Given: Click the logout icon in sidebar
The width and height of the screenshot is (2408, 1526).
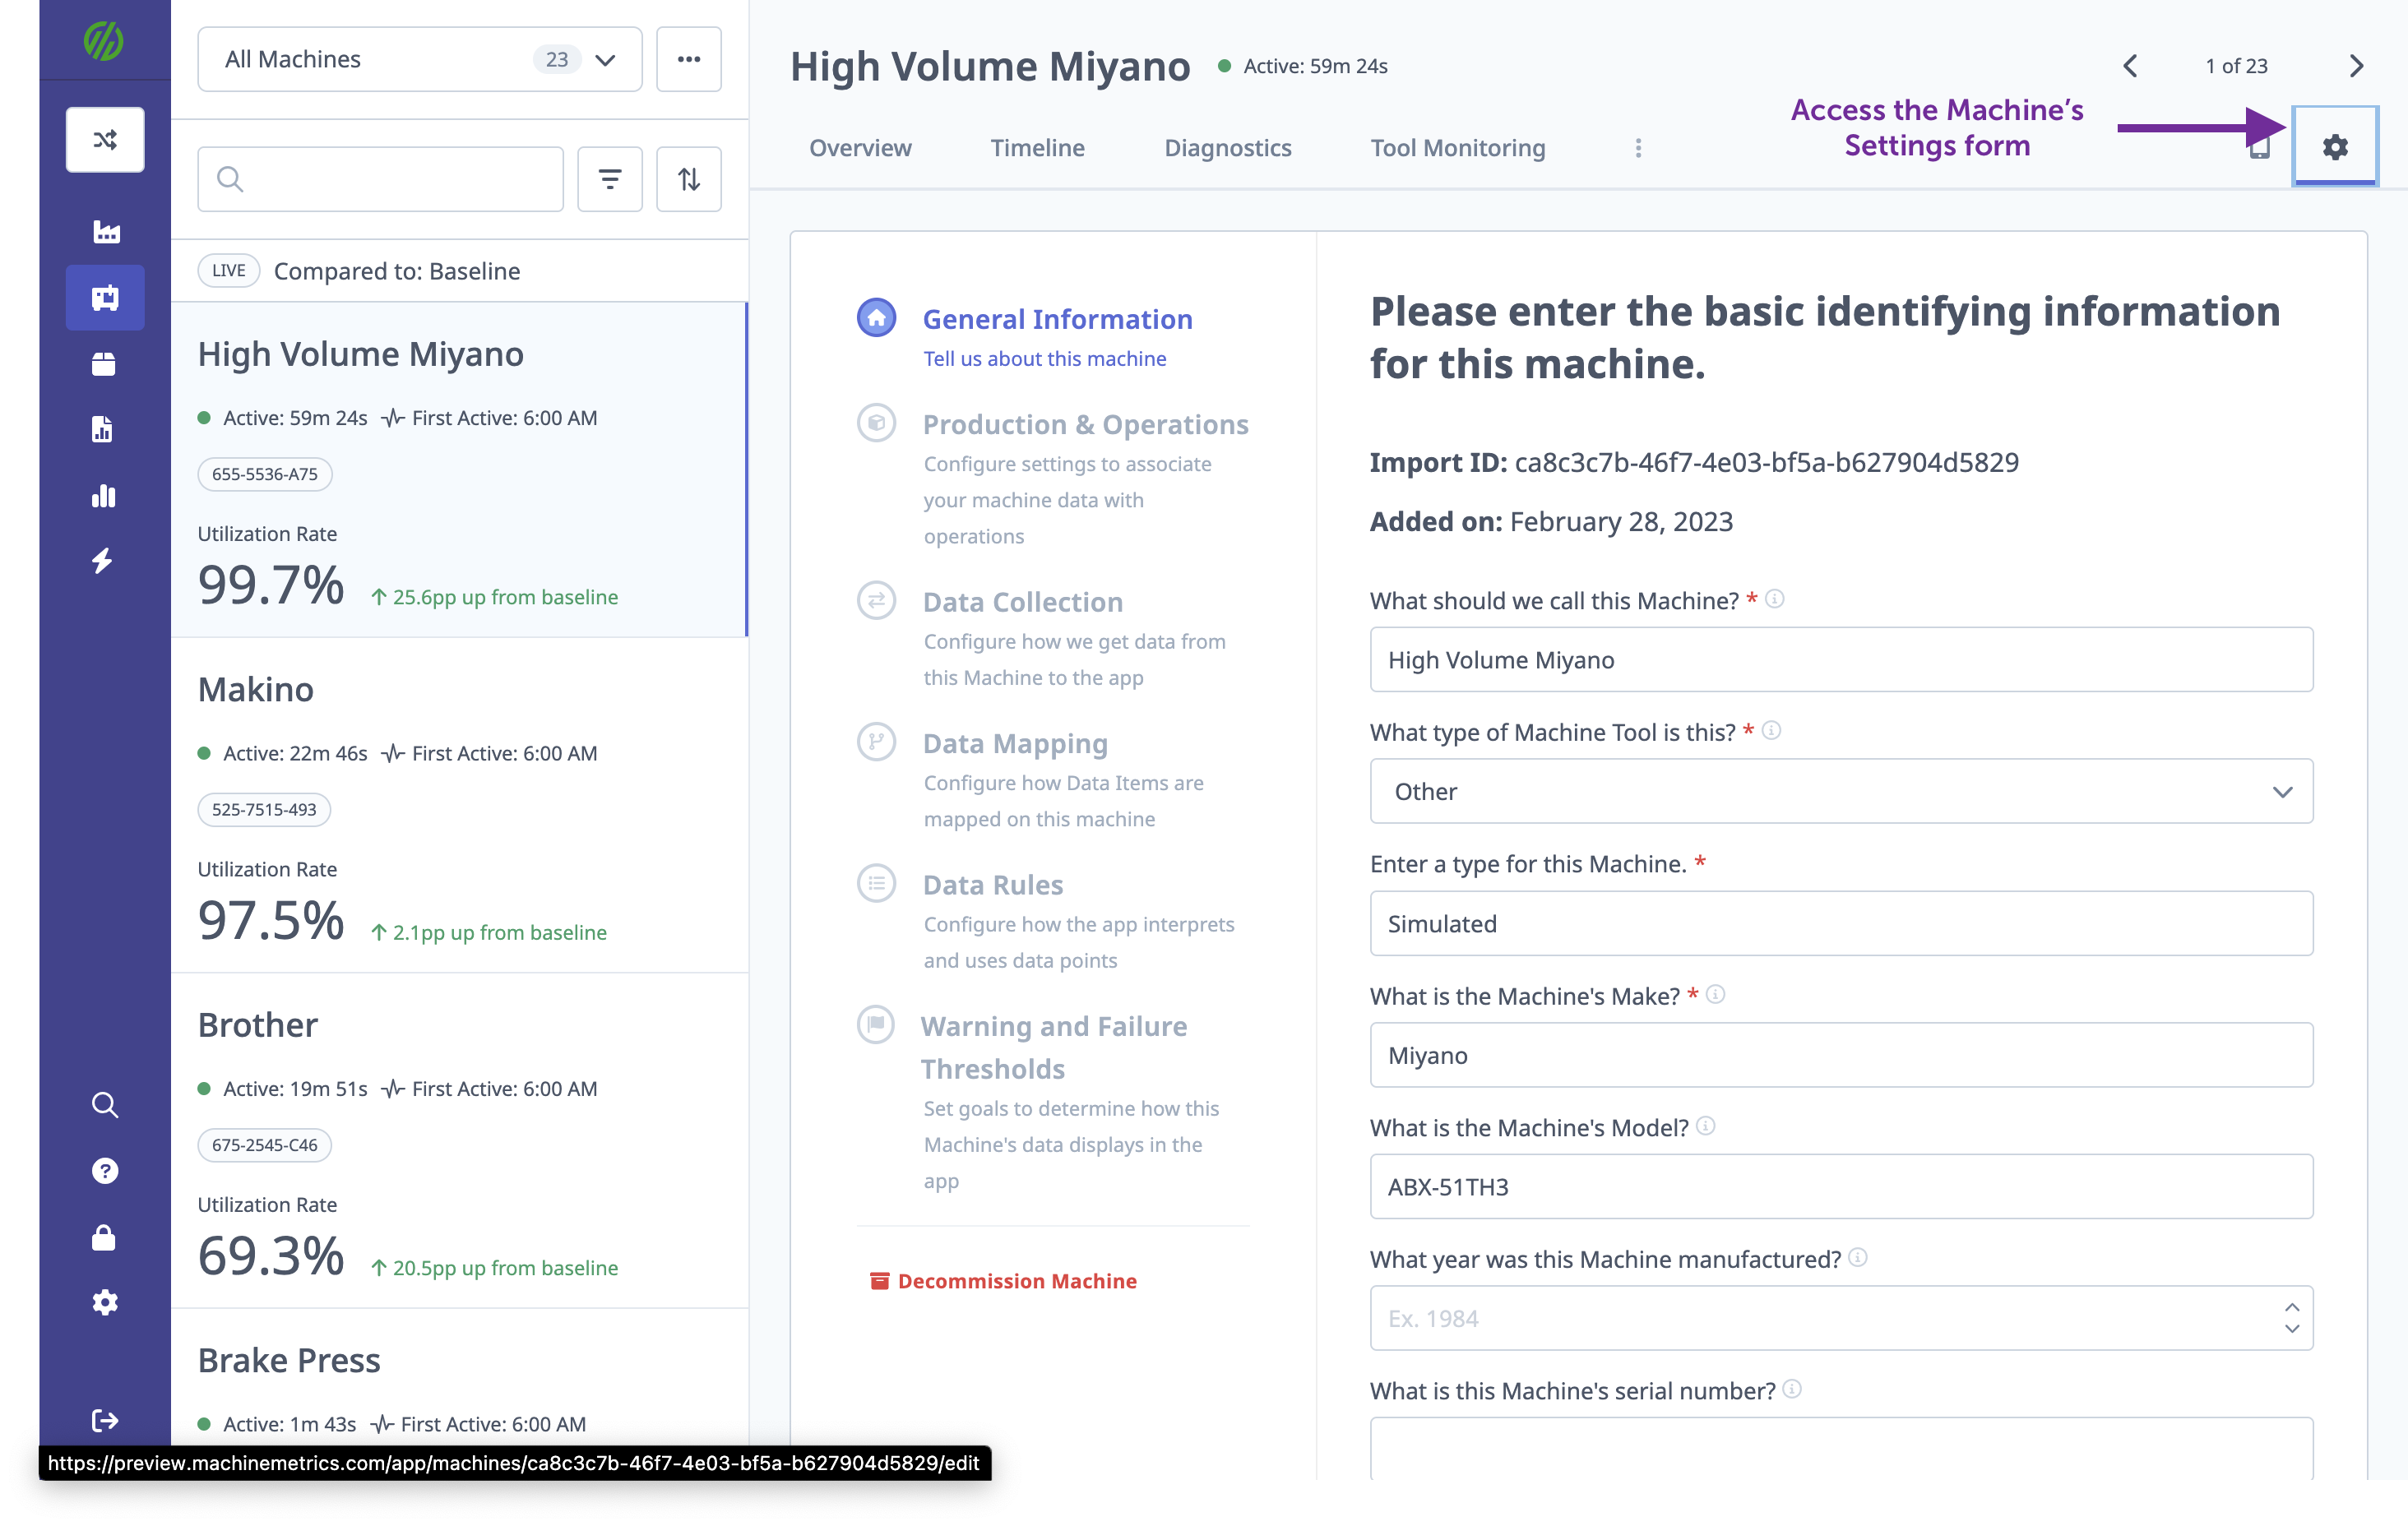Looking at the screenshot, I should (x=105, y=1420).
